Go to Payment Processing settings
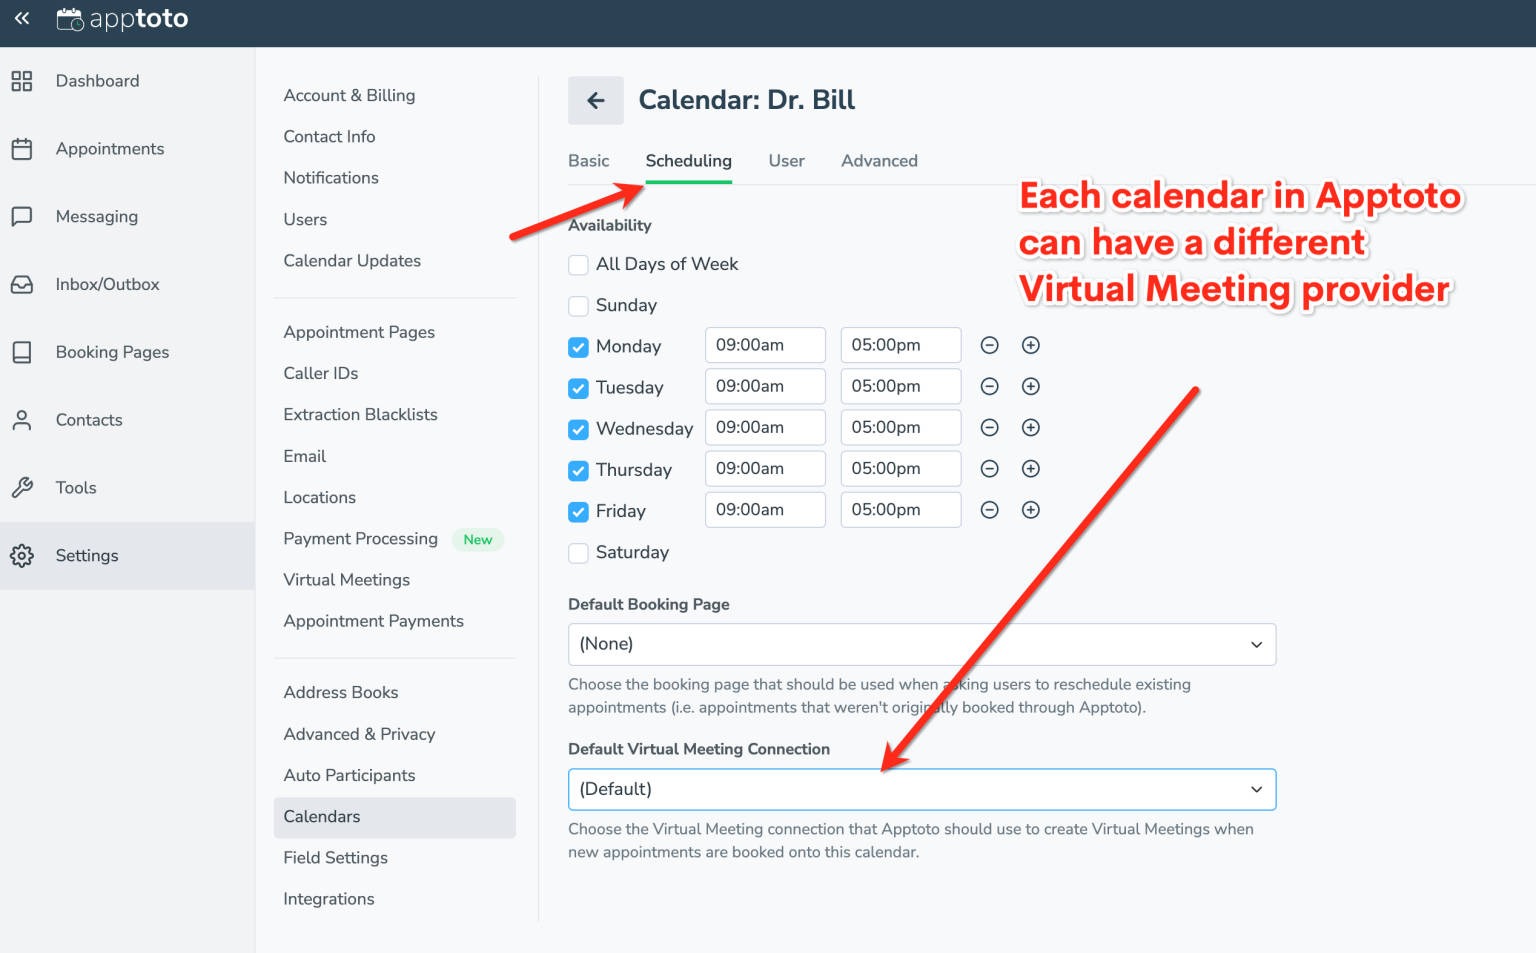 click(360, 538)
